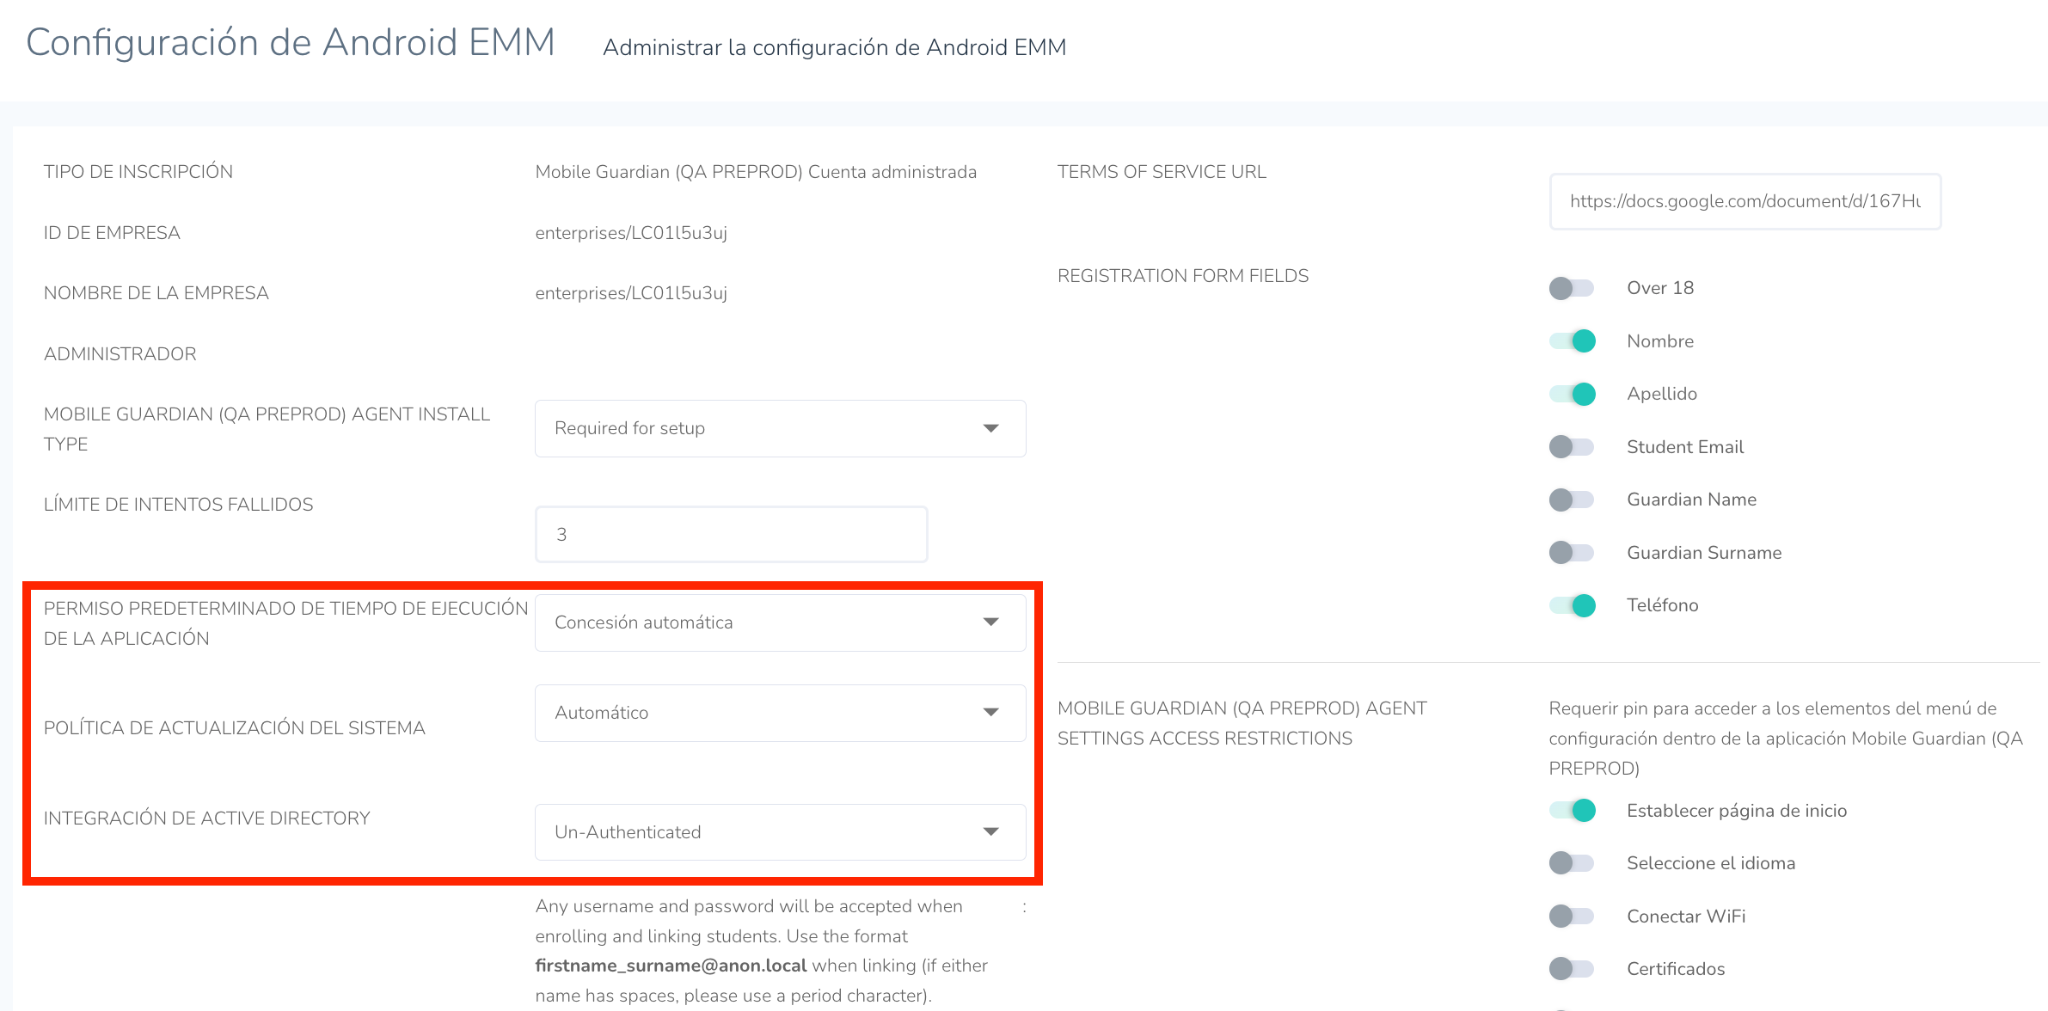Viewport: 2048px width, 1011px height.
Task: Focus the Terms of Service URL field
Action: (x=1744, y=201)
